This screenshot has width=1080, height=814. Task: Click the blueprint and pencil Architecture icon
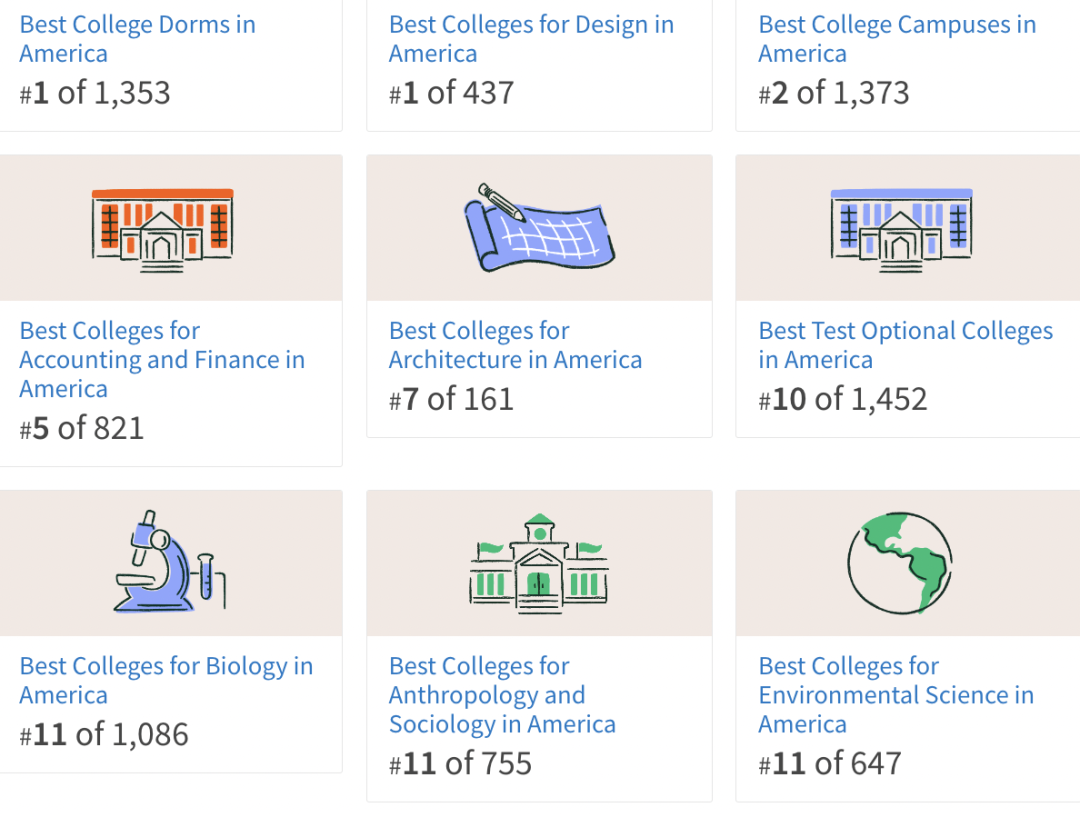[x=538, y=228]
